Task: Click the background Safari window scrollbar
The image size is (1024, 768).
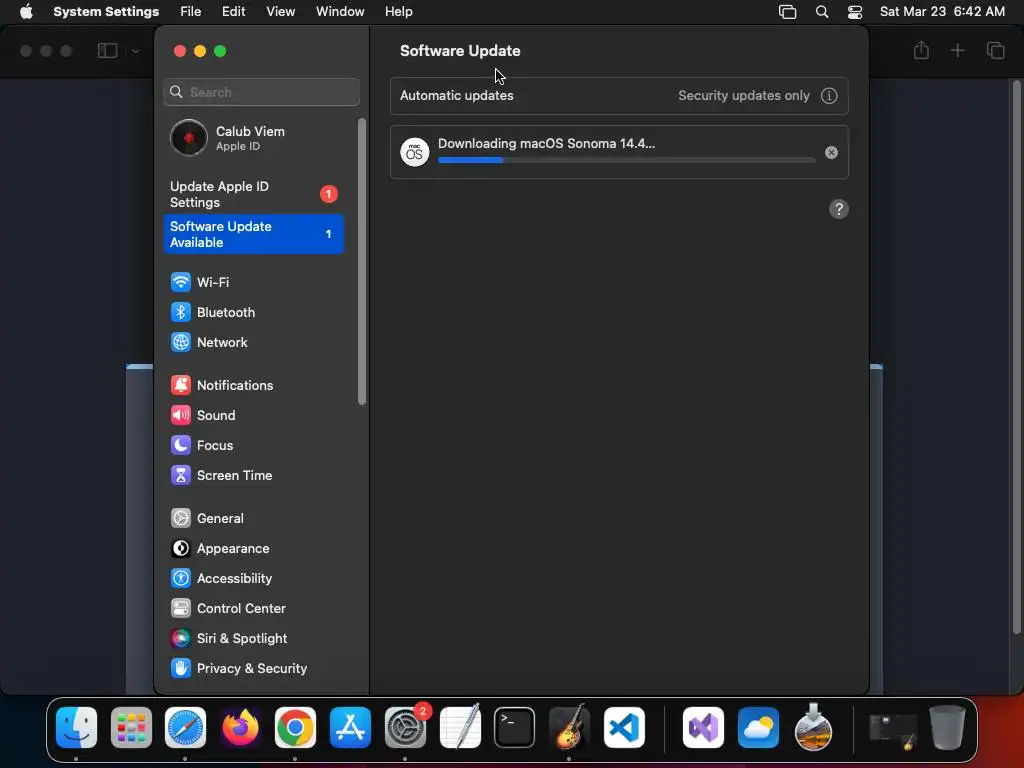Action: 1016,356
